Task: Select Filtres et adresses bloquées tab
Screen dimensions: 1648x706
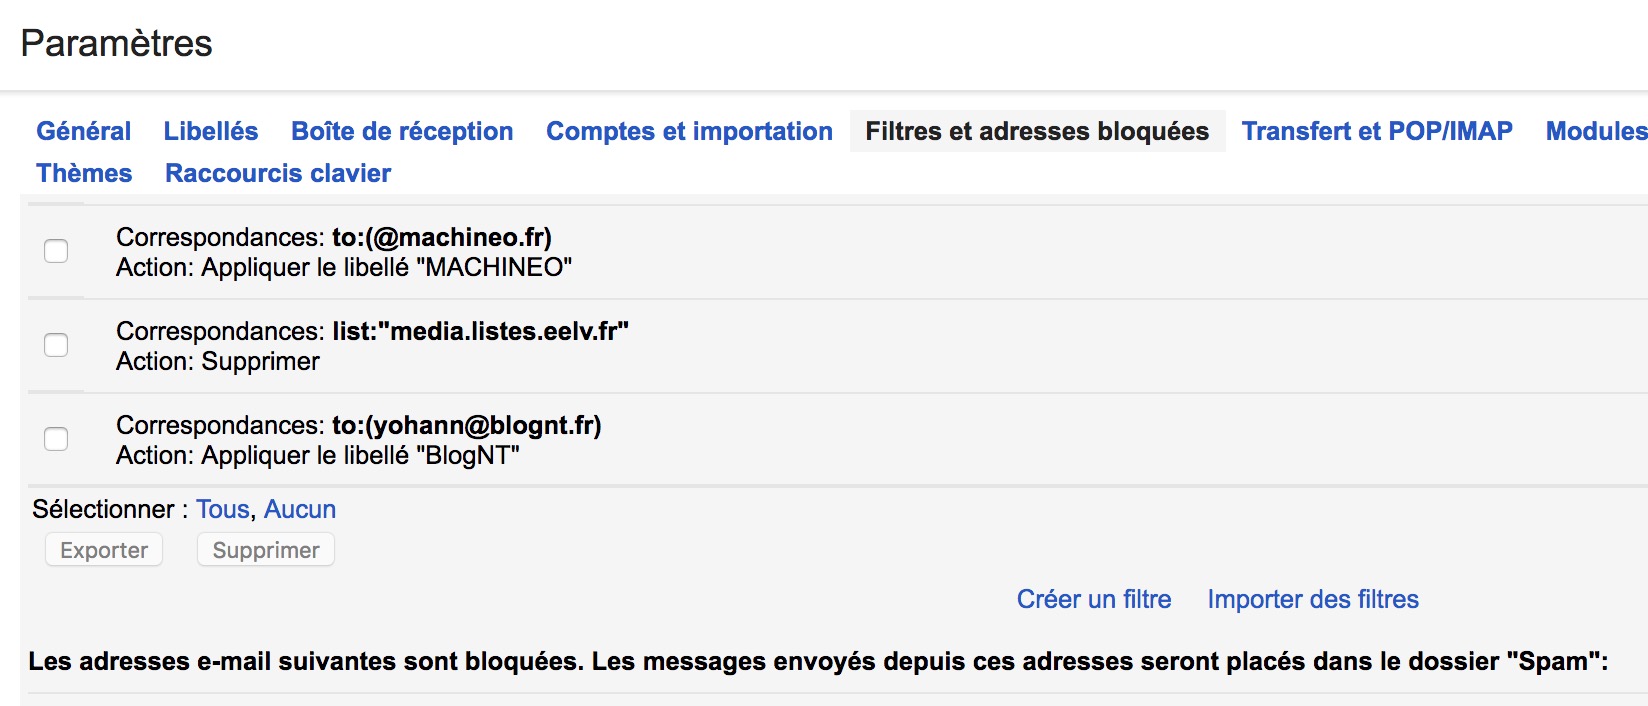Action: pyautogui.click(x=1037, y=131)
